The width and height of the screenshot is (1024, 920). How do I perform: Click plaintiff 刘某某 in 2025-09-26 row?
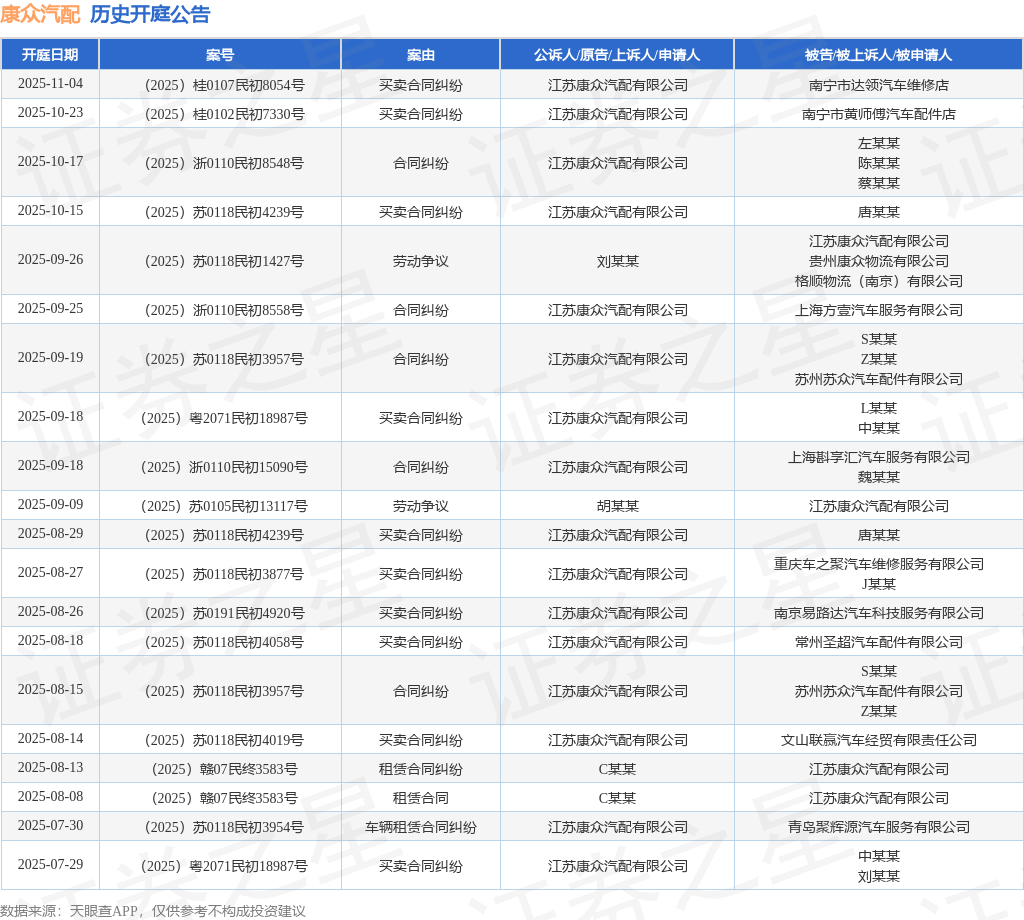coord(617,261)
